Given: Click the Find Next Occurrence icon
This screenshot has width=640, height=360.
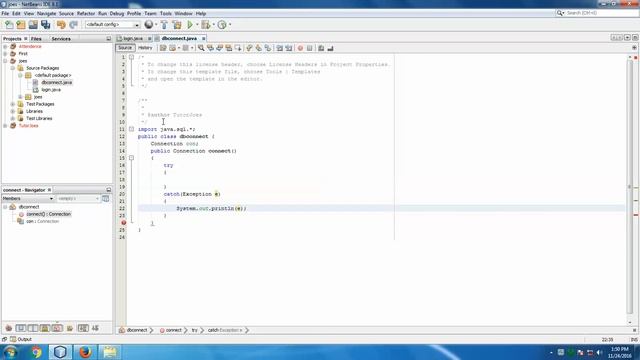Looking at the screenshot, I should click(x=220, y=48).
